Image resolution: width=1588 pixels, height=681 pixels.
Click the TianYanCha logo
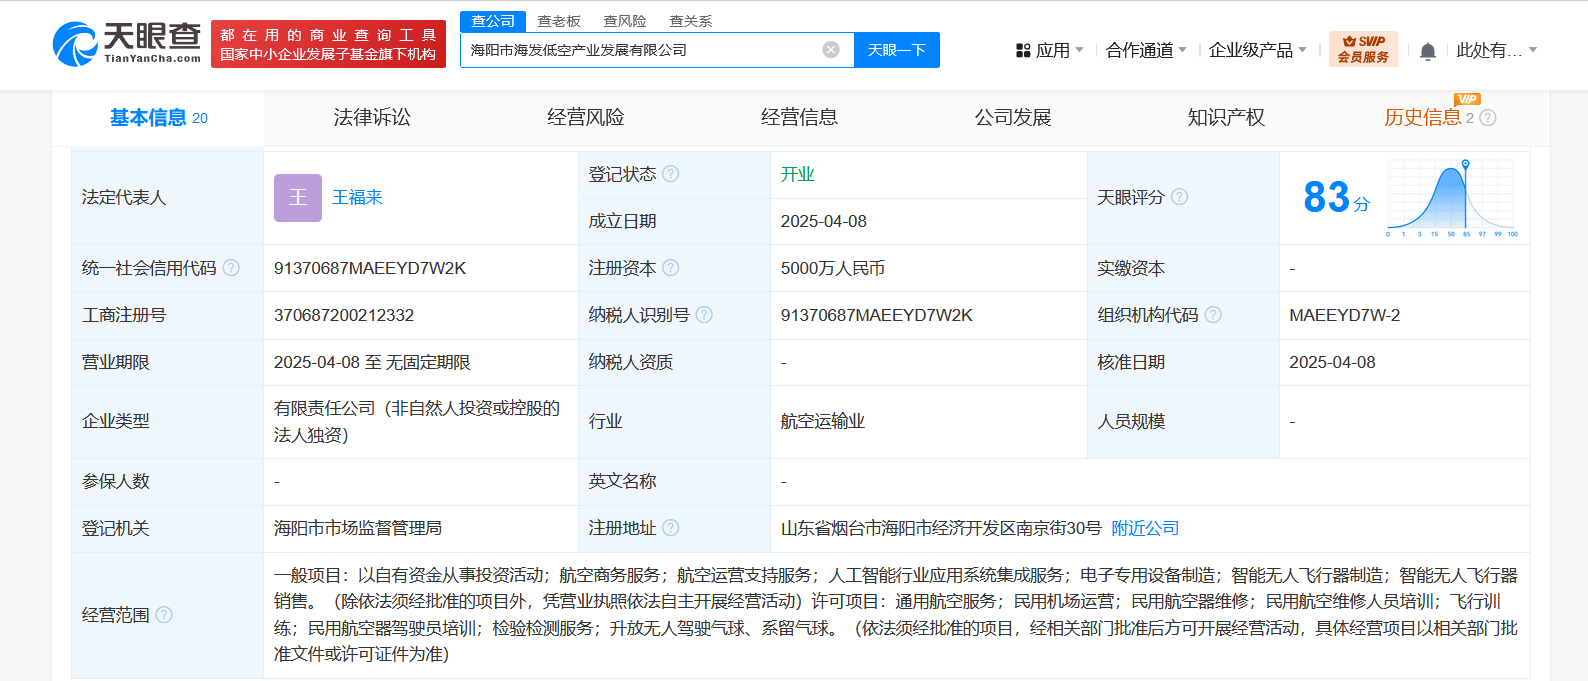126,44
